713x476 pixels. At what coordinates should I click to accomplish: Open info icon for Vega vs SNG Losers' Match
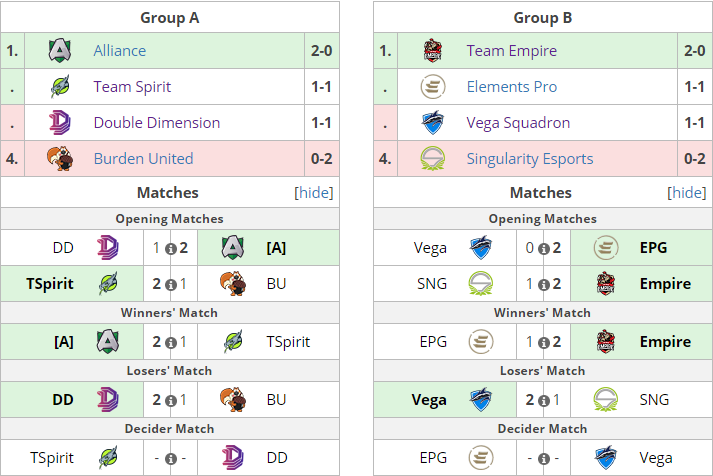pyautogui.click(x=543, y=401)
